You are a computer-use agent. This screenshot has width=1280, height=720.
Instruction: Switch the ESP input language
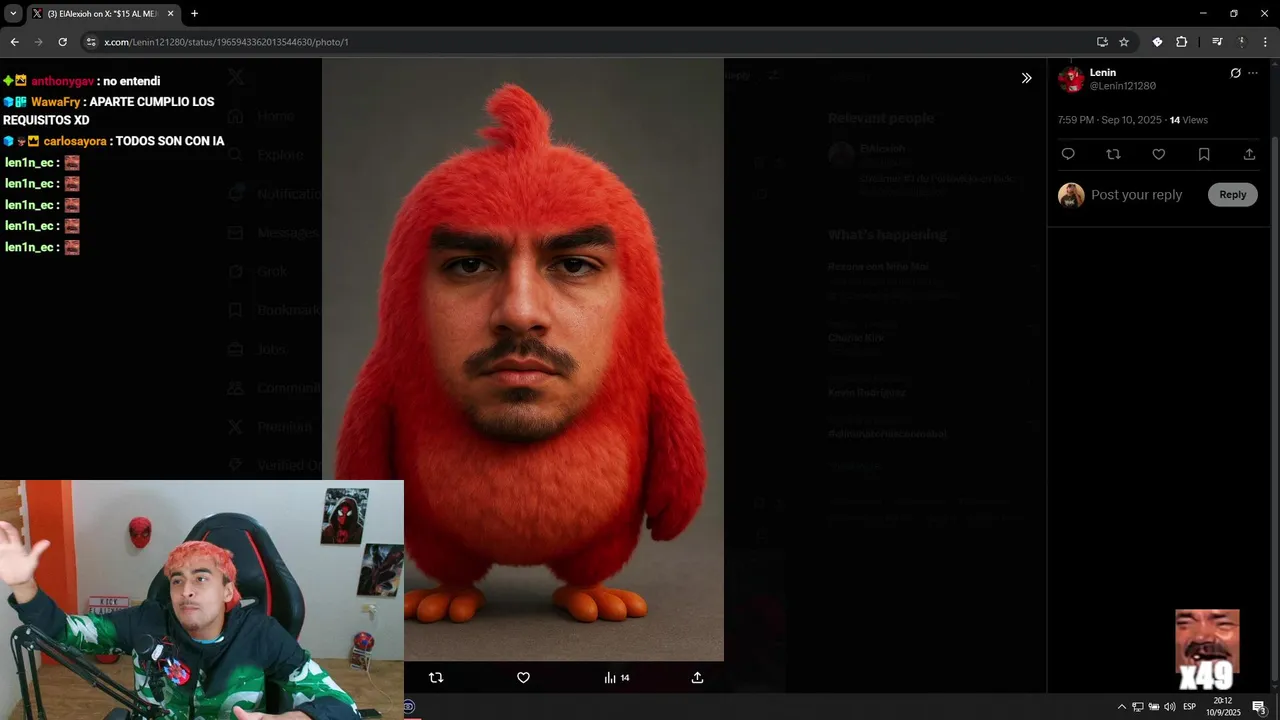(x=1190, y=707)
